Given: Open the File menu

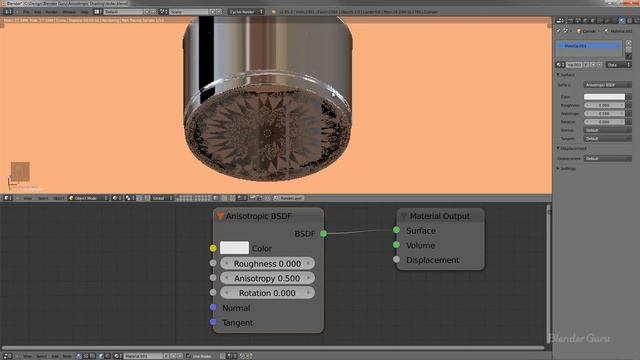Looking at the screenshot, I should [26, 12].
